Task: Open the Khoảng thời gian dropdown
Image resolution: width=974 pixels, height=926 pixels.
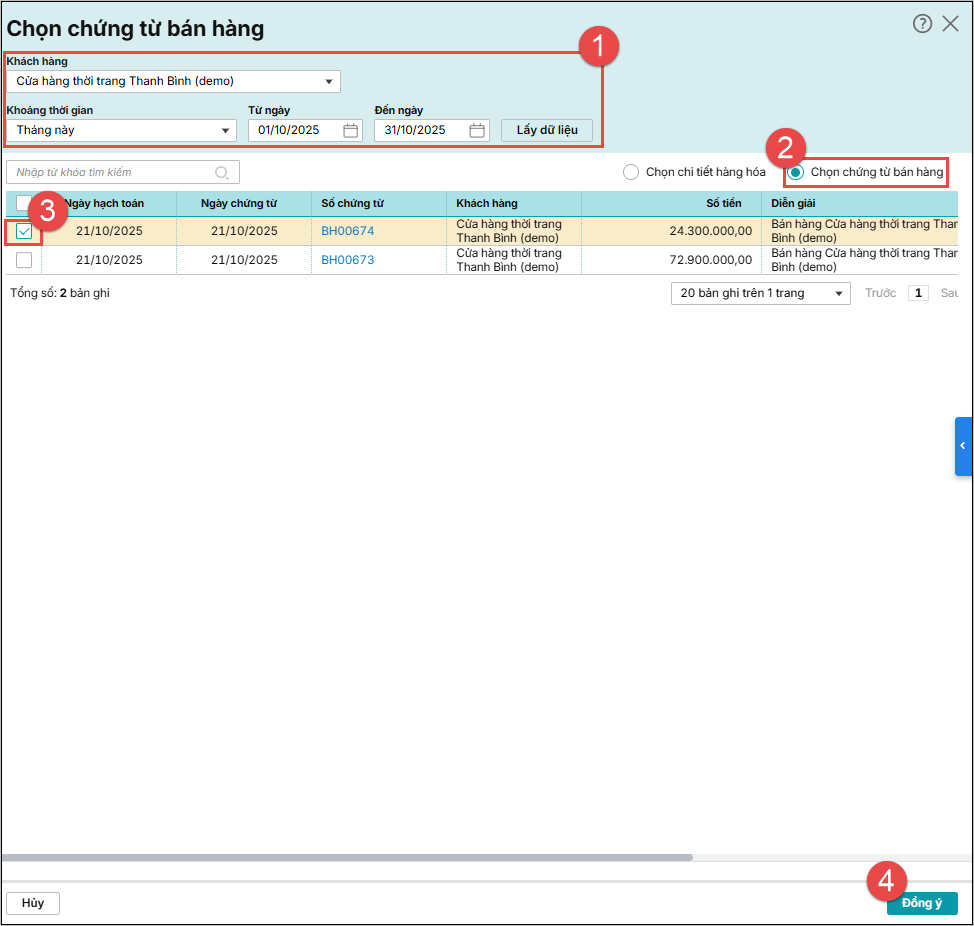Action: click(225, 130)
